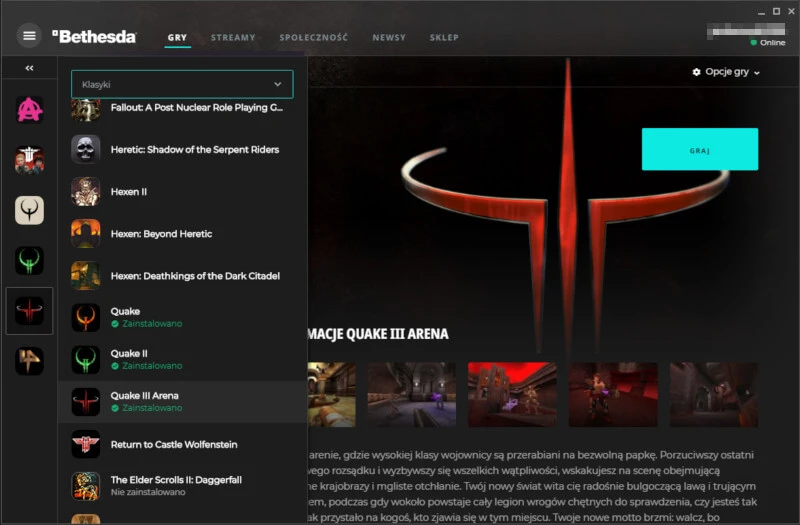The width and height of the screenshot is (800, 525).
Task: Open the SPOŁECZNOŚĆ tab
Action: pos(314,37)
